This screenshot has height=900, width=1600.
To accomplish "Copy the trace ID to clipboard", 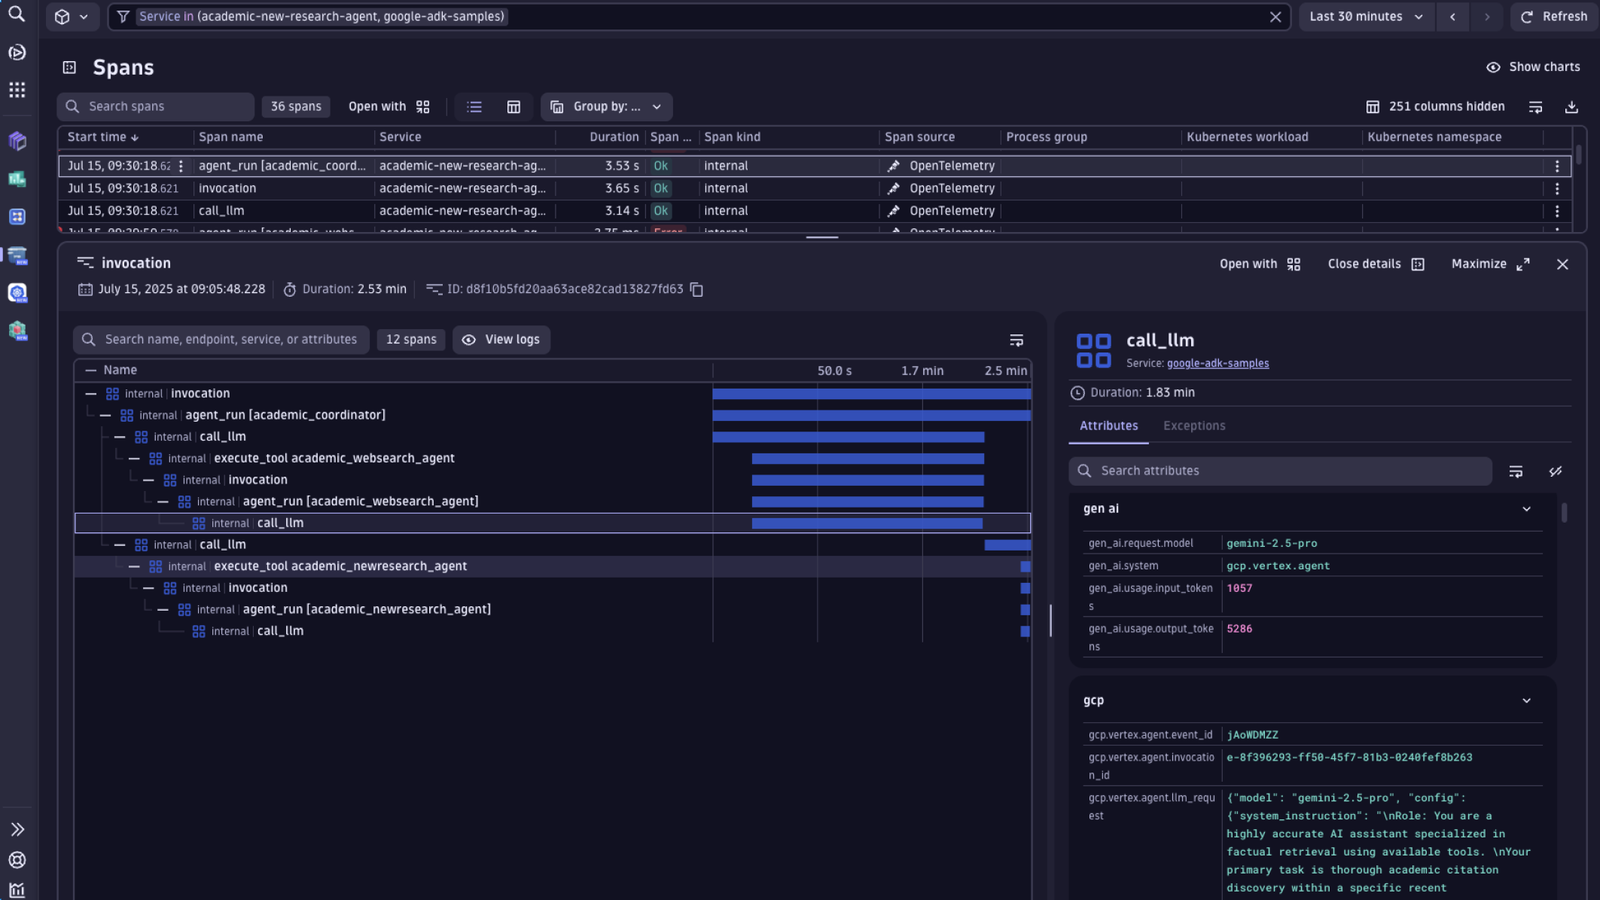I will 697,290.
